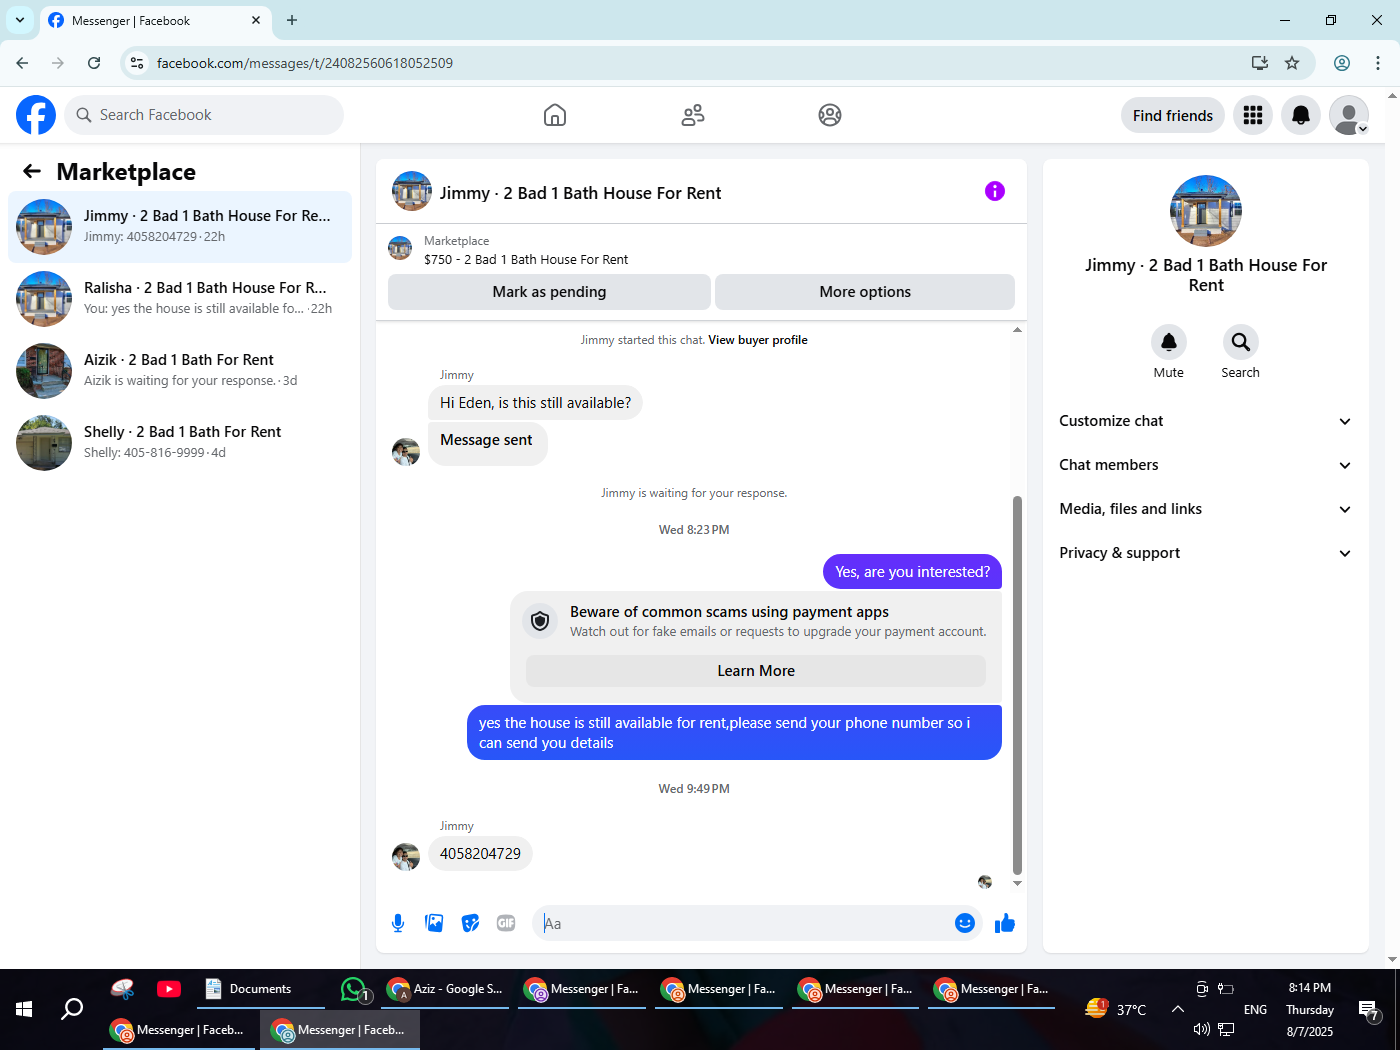Click the "Hi Eden, is this still available?" message
Screen dimensions: 1400x1050
[x=536, y=403]
